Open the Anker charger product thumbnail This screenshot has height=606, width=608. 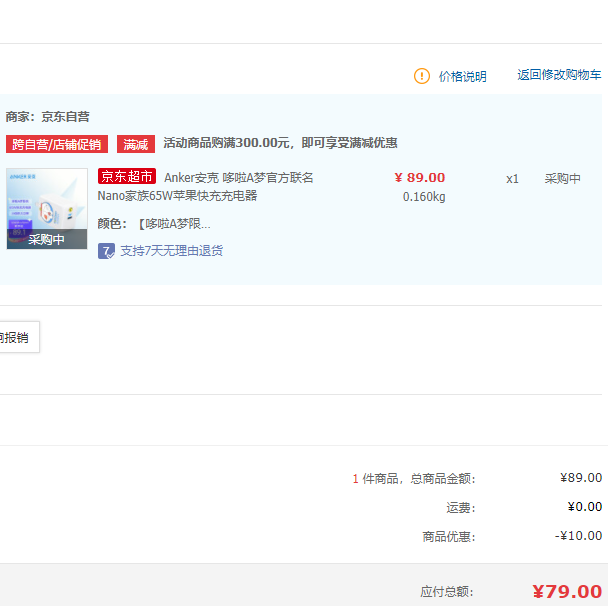click(x=47, y=209)
